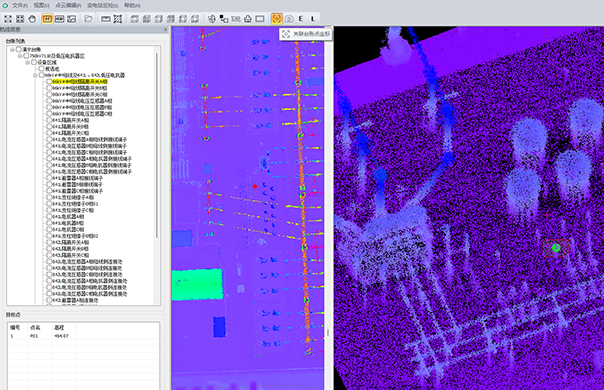The image size is (604, 390).
Task: Toggle the highlighted orange target-coordinate icon
Action: point(277,18)
